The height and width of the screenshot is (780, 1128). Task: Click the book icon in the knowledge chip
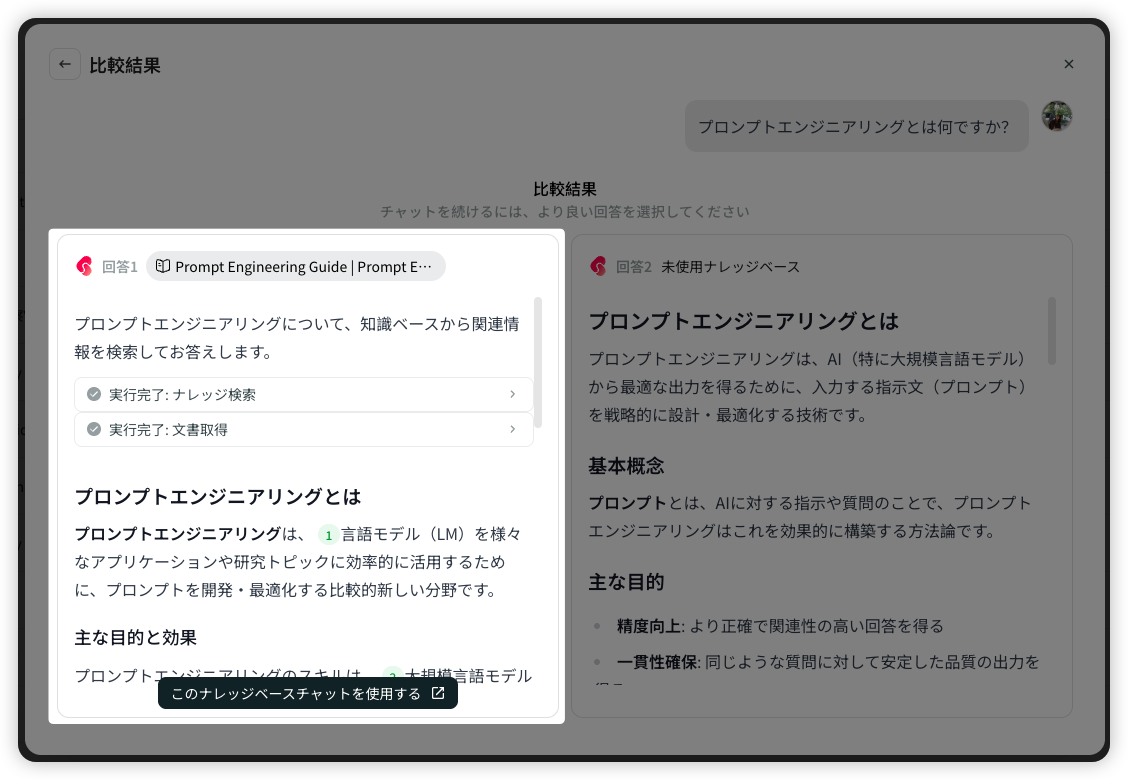pyautogui.click(x=163, y=266)
